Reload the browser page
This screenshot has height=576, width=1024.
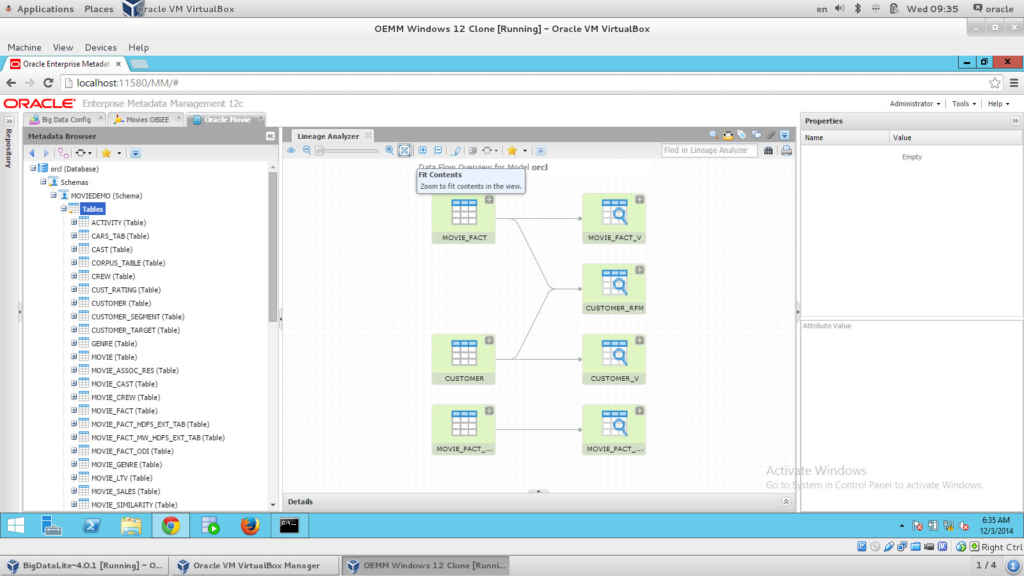(48, 83)
